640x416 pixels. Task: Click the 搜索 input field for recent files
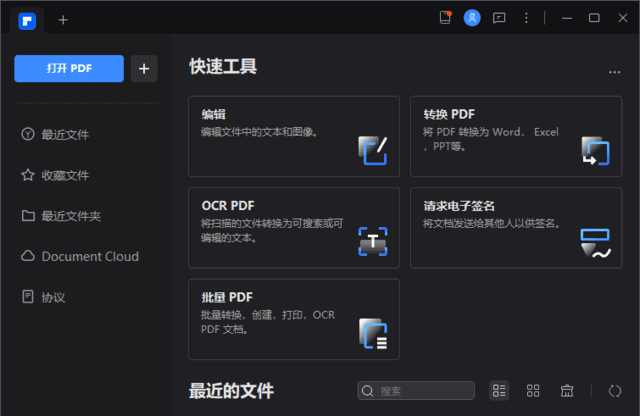click(x=416, y=391)
